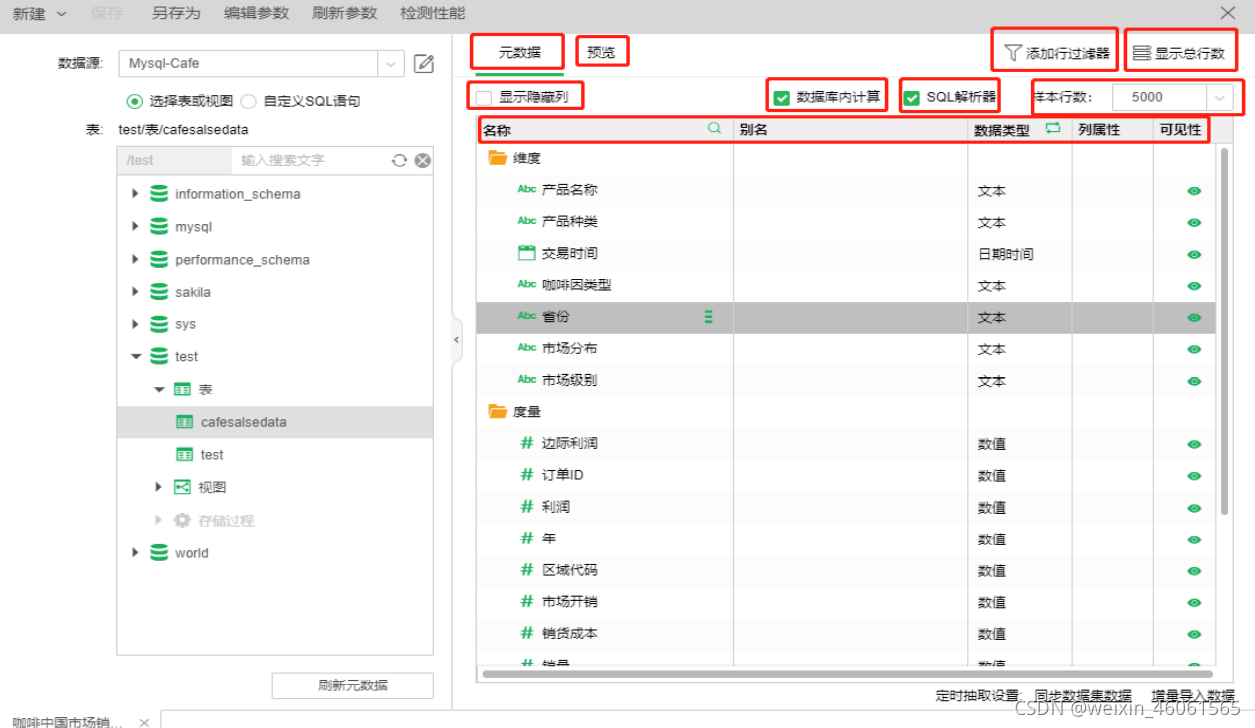The width and height of the screenshot is (1255, 728).
Task: Click the 增量导入数据 link
Action: click(1193, 696)
